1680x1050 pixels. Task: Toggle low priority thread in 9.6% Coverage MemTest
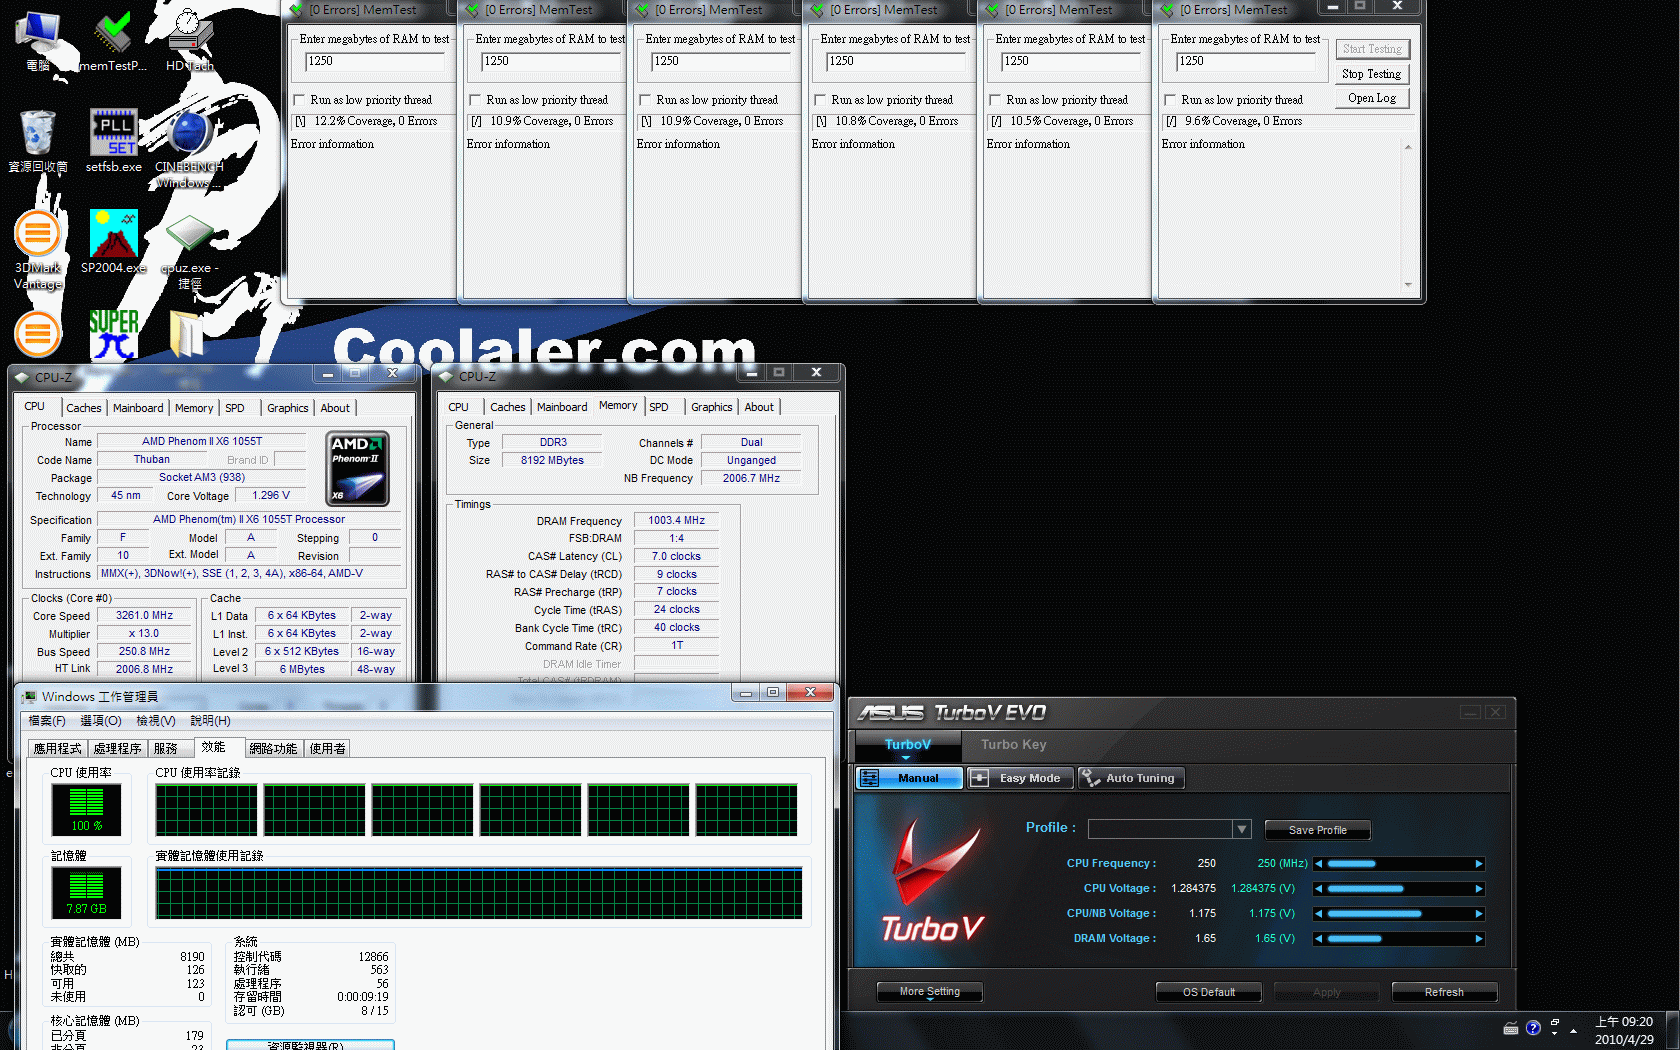pyautogui.click(x=1170, y=100)
